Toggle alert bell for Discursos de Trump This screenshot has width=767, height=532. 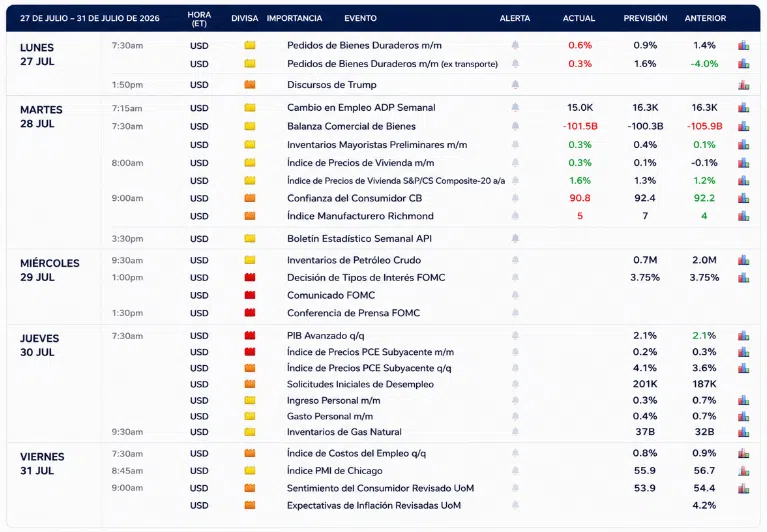click(x=515, y=85)
